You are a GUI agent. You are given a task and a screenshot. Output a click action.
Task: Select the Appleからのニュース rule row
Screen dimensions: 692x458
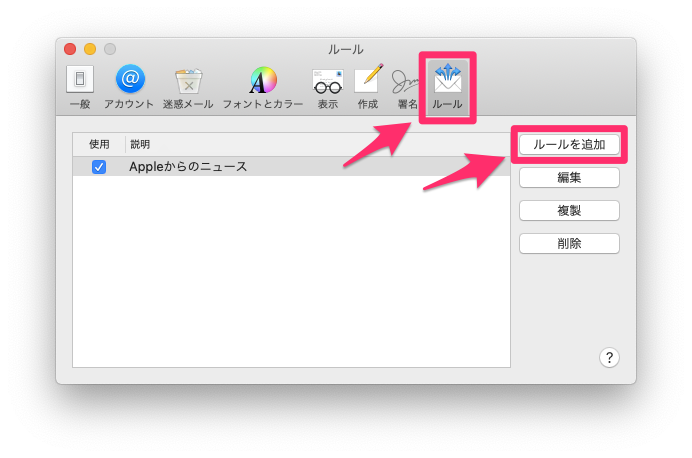[x=291, y=167]
